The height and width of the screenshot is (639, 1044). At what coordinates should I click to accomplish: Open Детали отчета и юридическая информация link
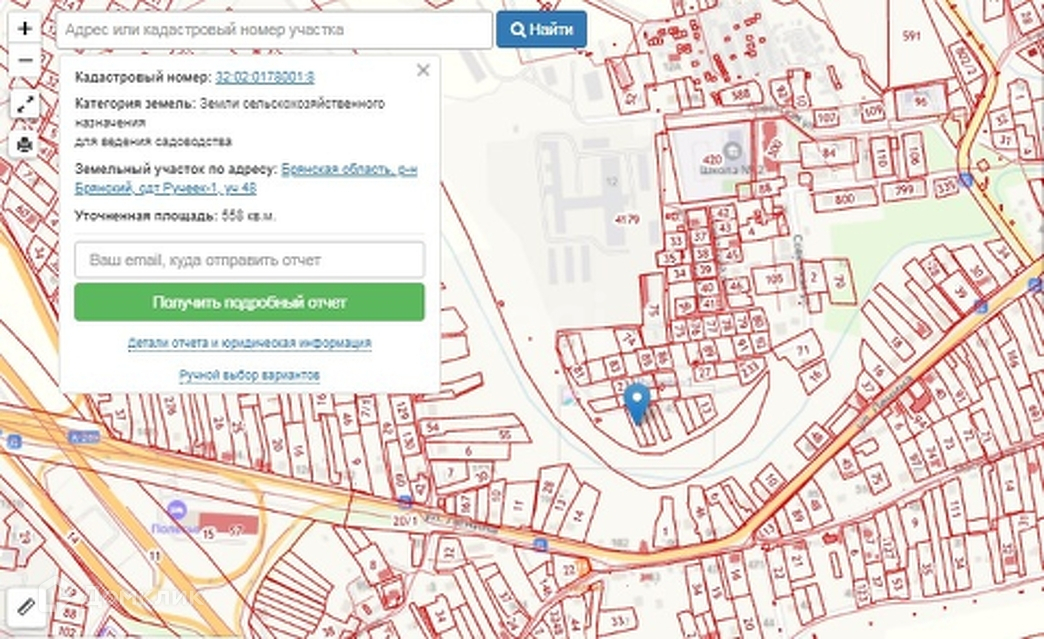[x=249, y=343]
